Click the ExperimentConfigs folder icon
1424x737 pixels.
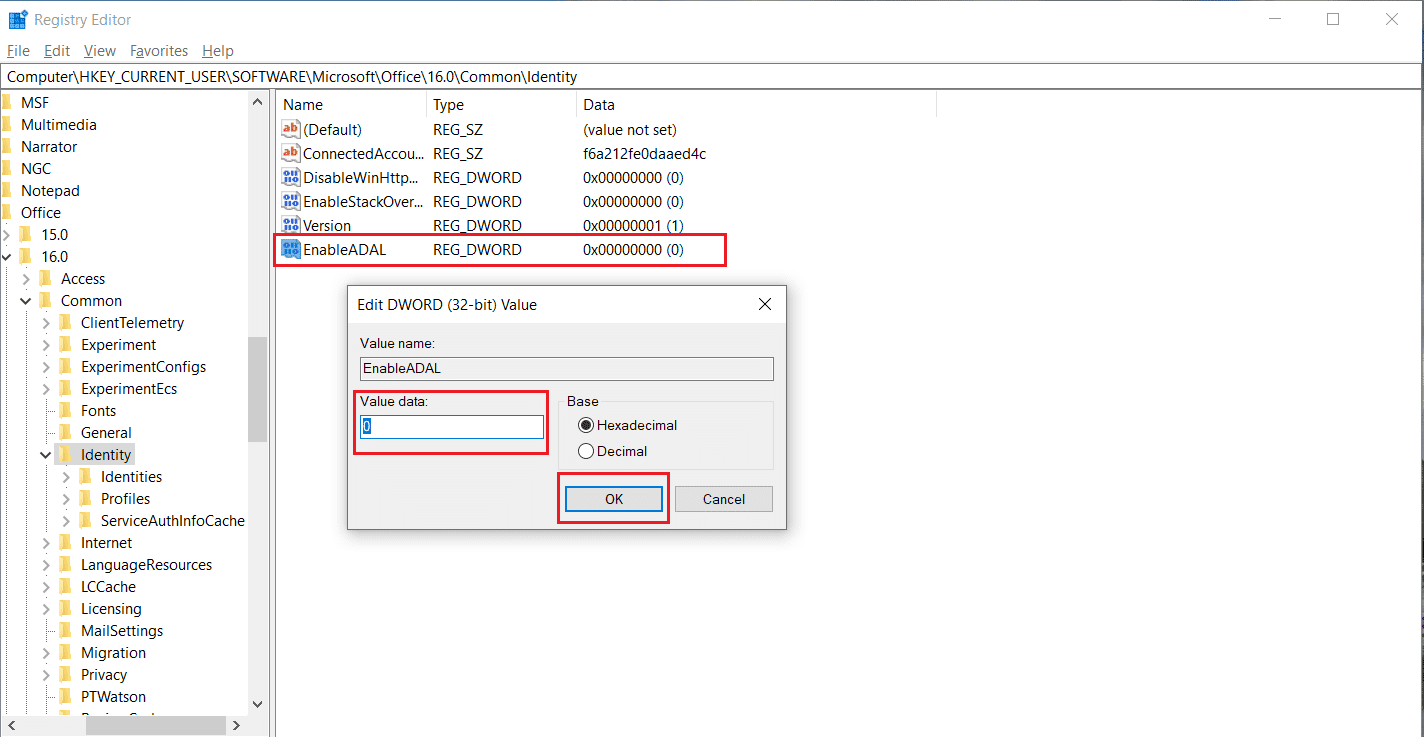[x=66, y=367]
